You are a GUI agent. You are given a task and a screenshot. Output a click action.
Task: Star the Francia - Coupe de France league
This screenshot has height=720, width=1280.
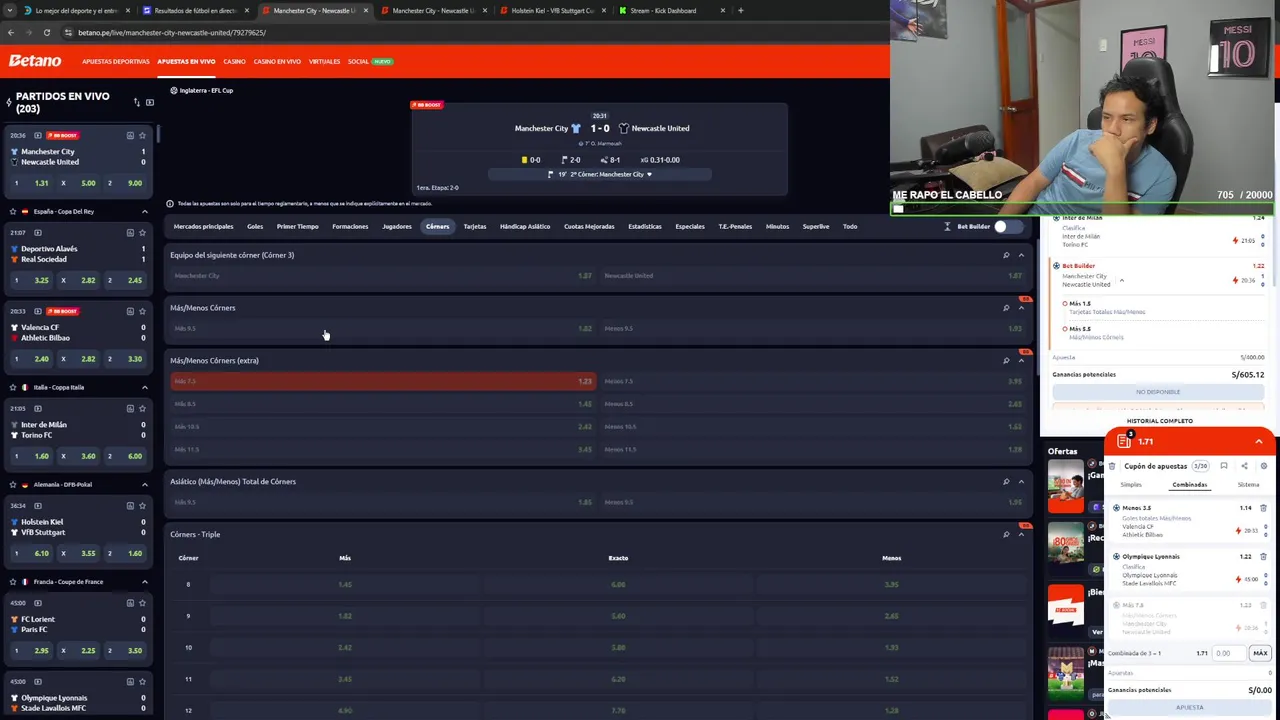[x=12, y=581]
